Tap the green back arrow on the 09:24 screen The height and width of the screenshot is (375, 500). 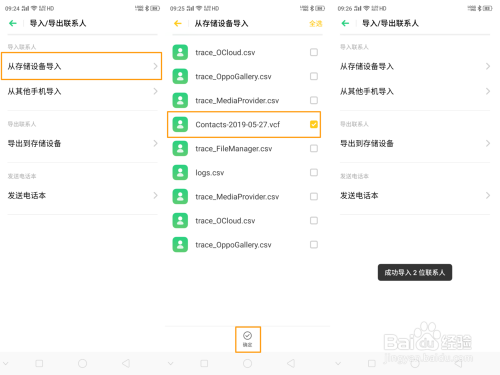coord(13,23)
